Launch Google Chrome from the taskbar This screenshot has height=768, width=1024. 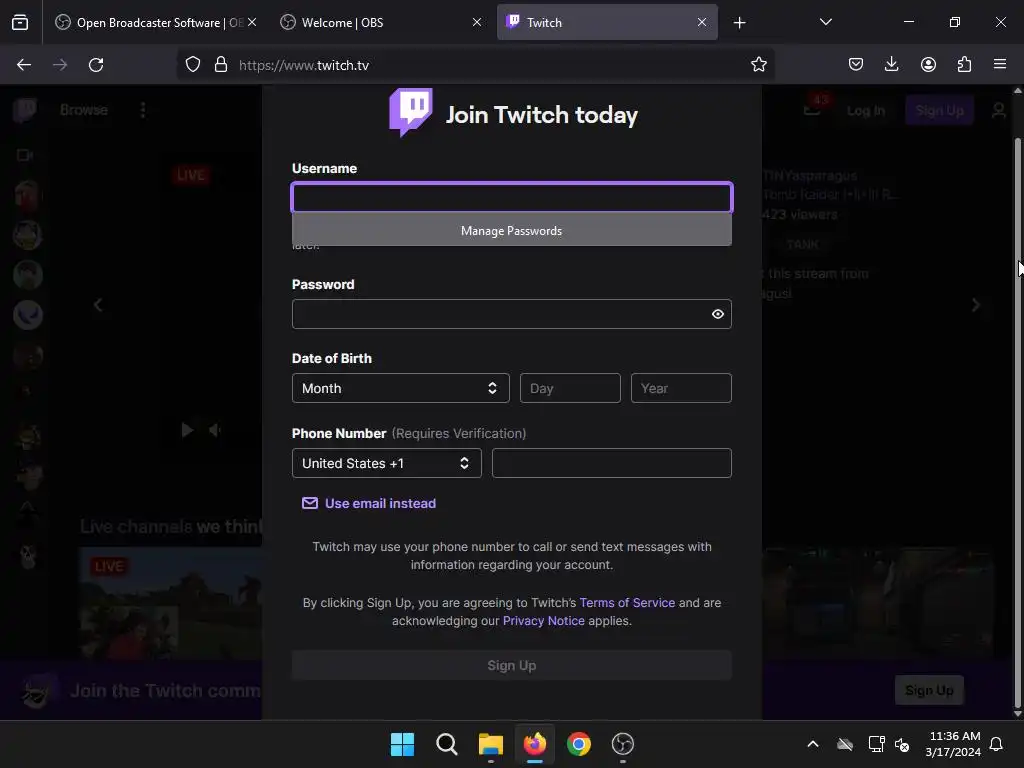(x=579, y=744)
